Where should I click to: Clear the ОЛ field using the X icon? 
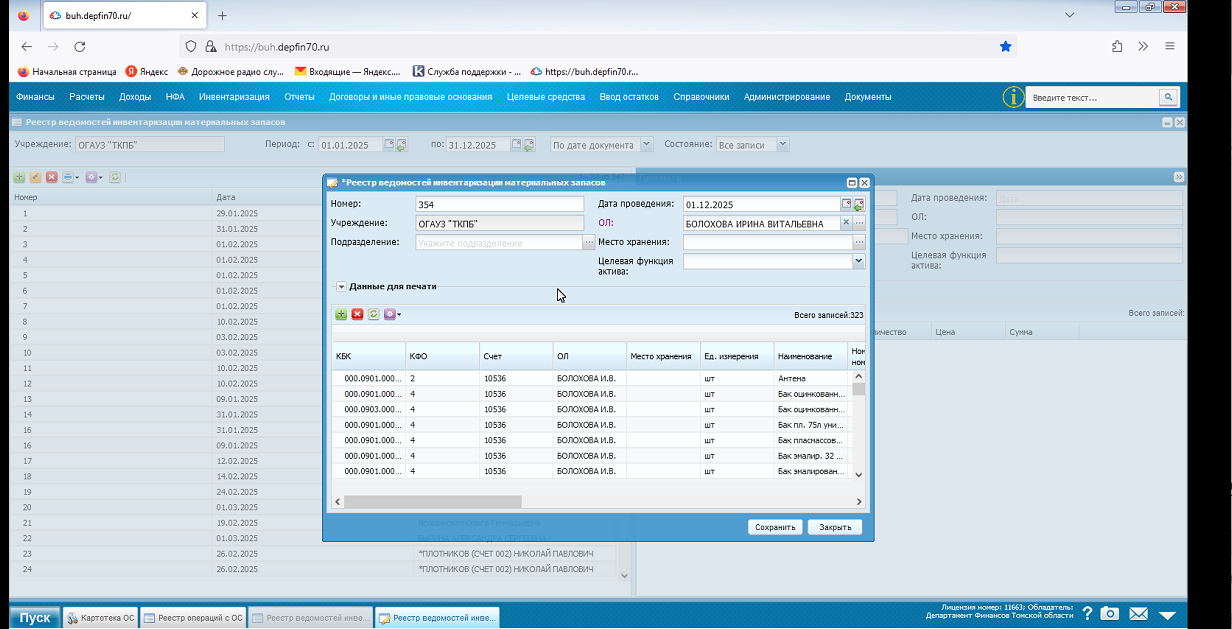point(846,223)
